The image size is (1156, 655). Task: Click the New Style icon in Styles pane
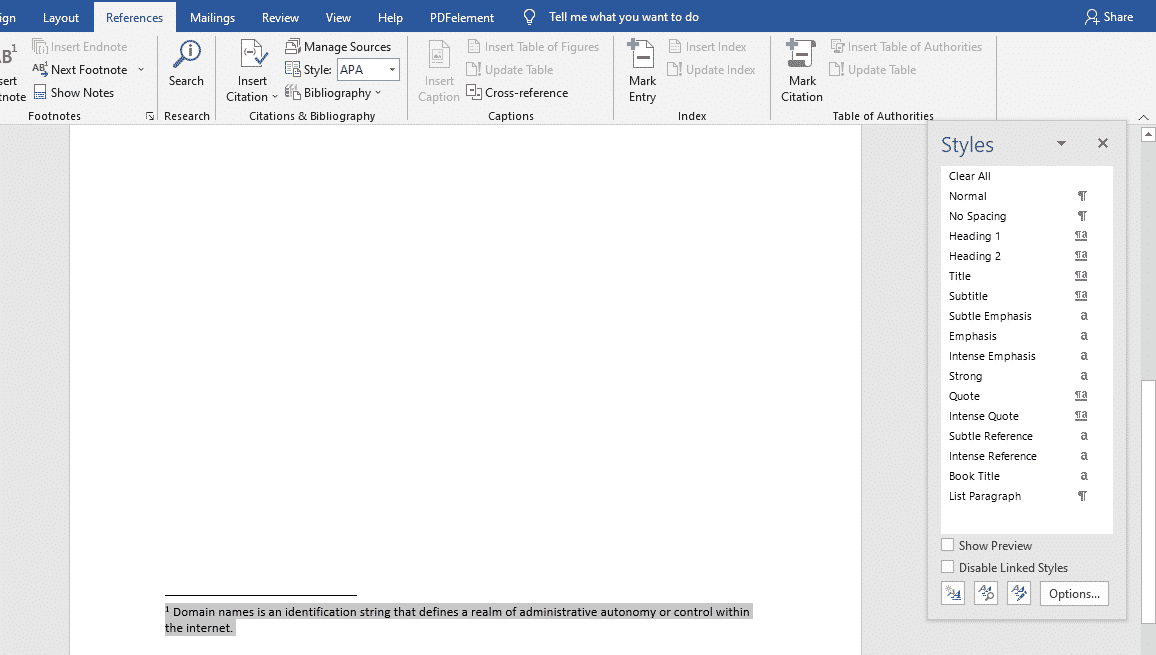pyautogui.click(x=952, y=592)
